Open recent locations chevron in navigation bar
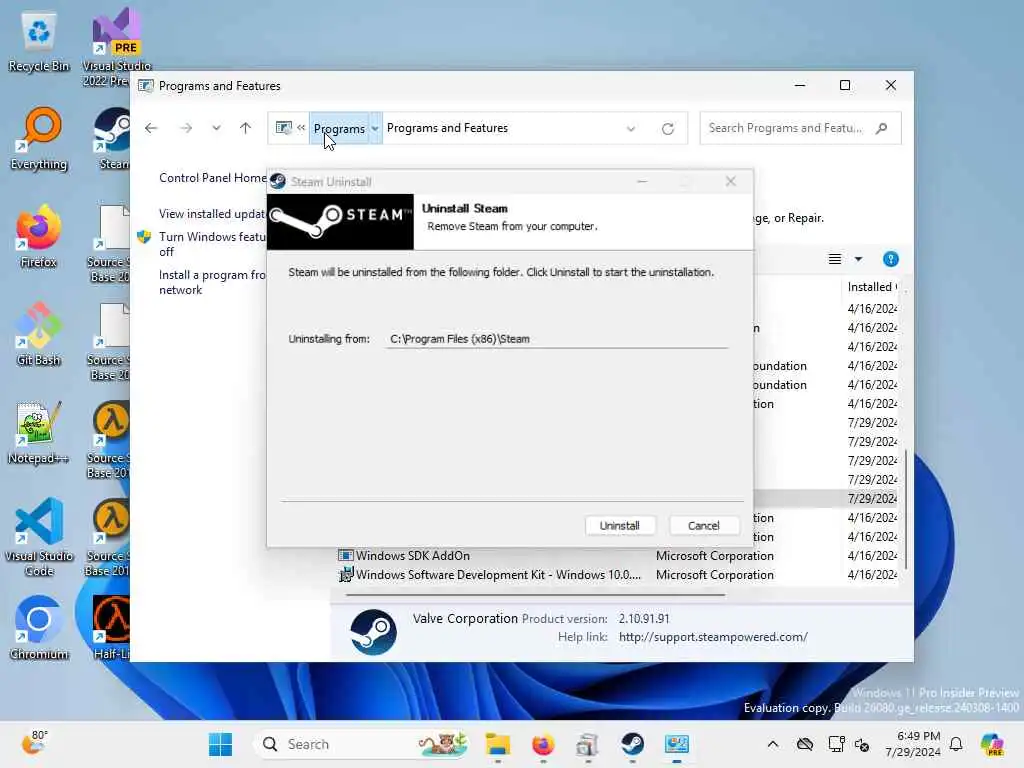 pyautogui.click(x=216, y=128)
